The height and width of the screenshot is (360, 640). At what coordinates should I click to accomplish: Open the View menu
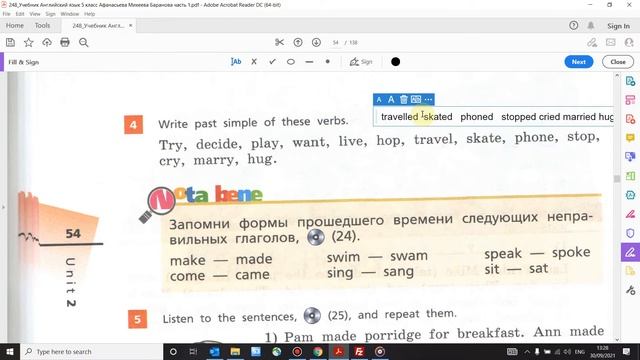(35, 14)
